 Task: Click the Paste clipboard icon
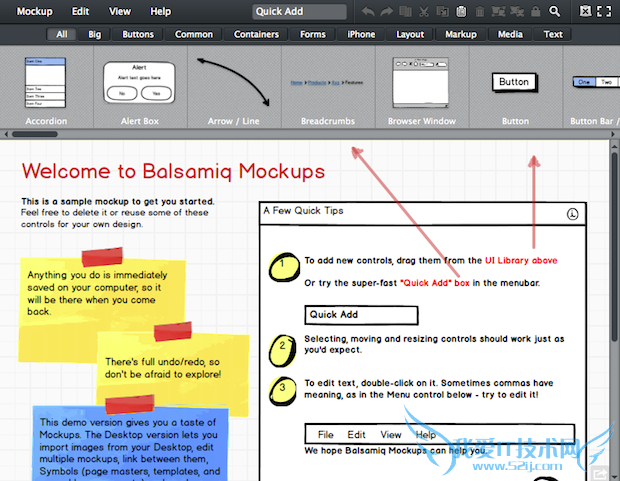[461, 11]
